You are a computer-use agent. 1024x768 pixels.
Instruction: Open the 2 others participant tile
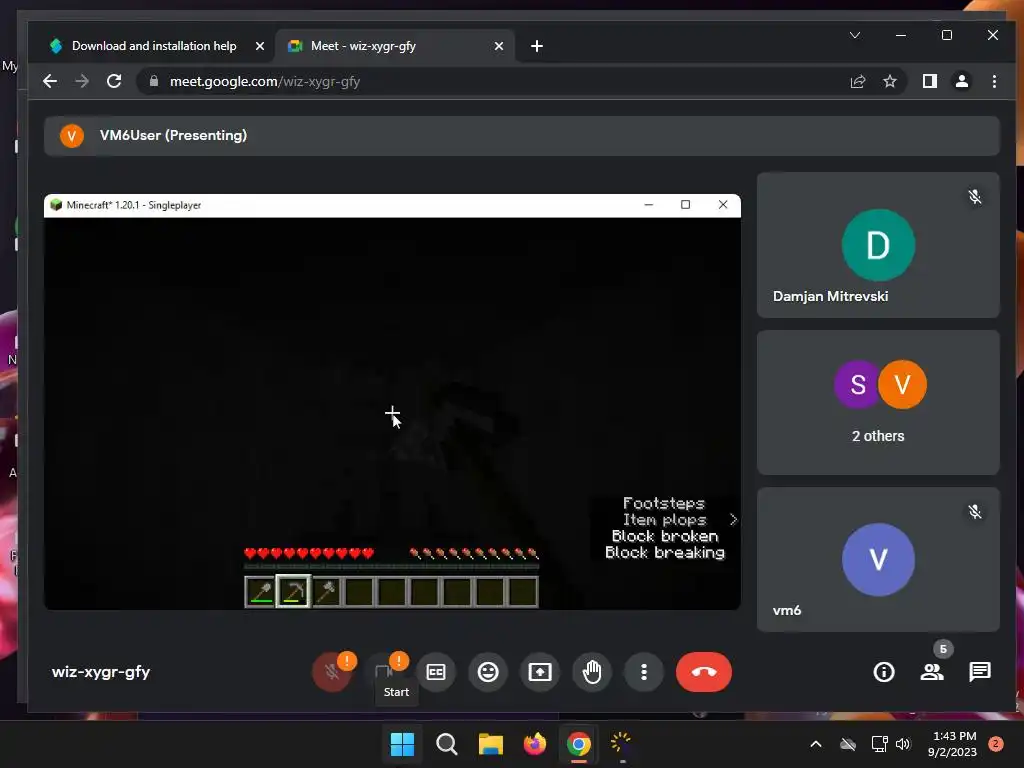pos(878,402)
